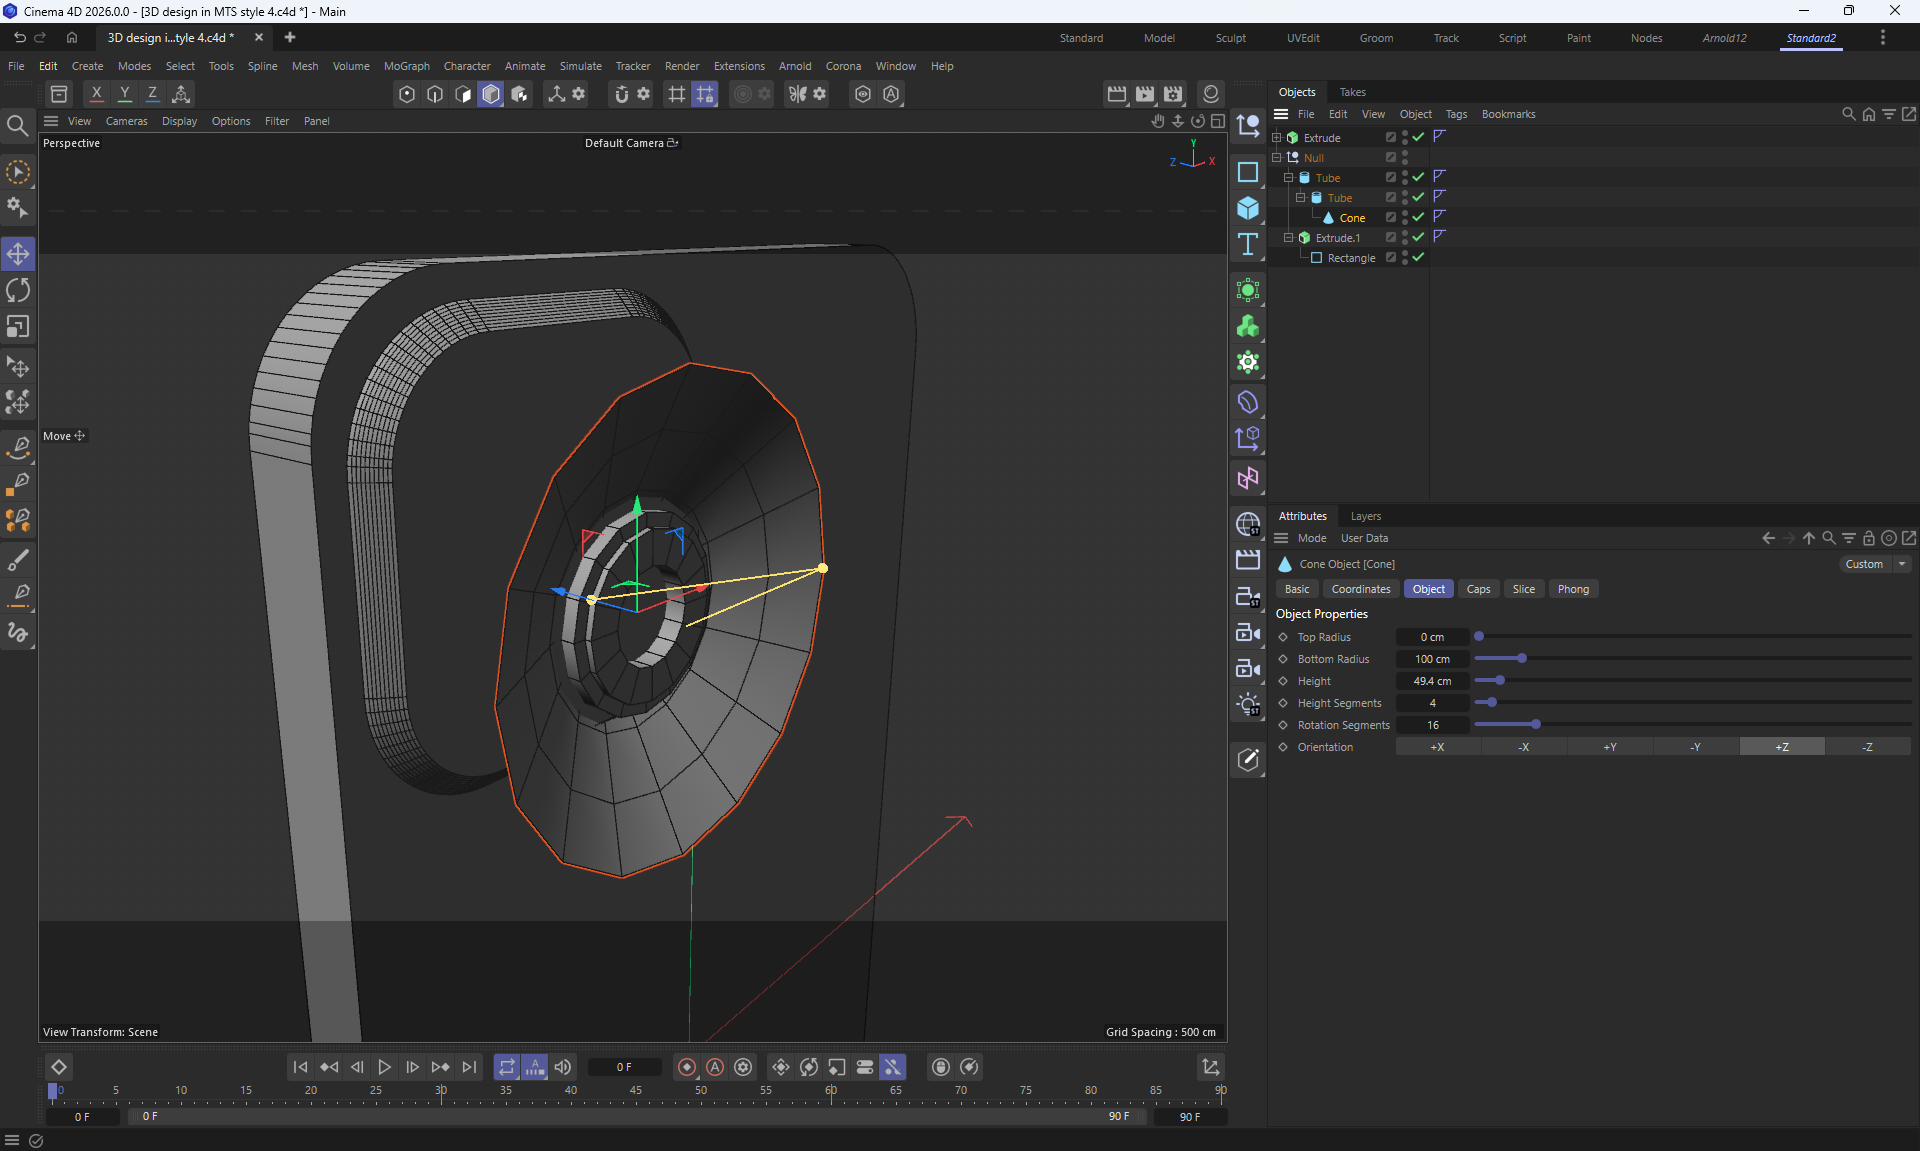This screenshot has width=1920, height=1151.
Task: Toggle X axis lock in toolbar
Action: (96, 94)
